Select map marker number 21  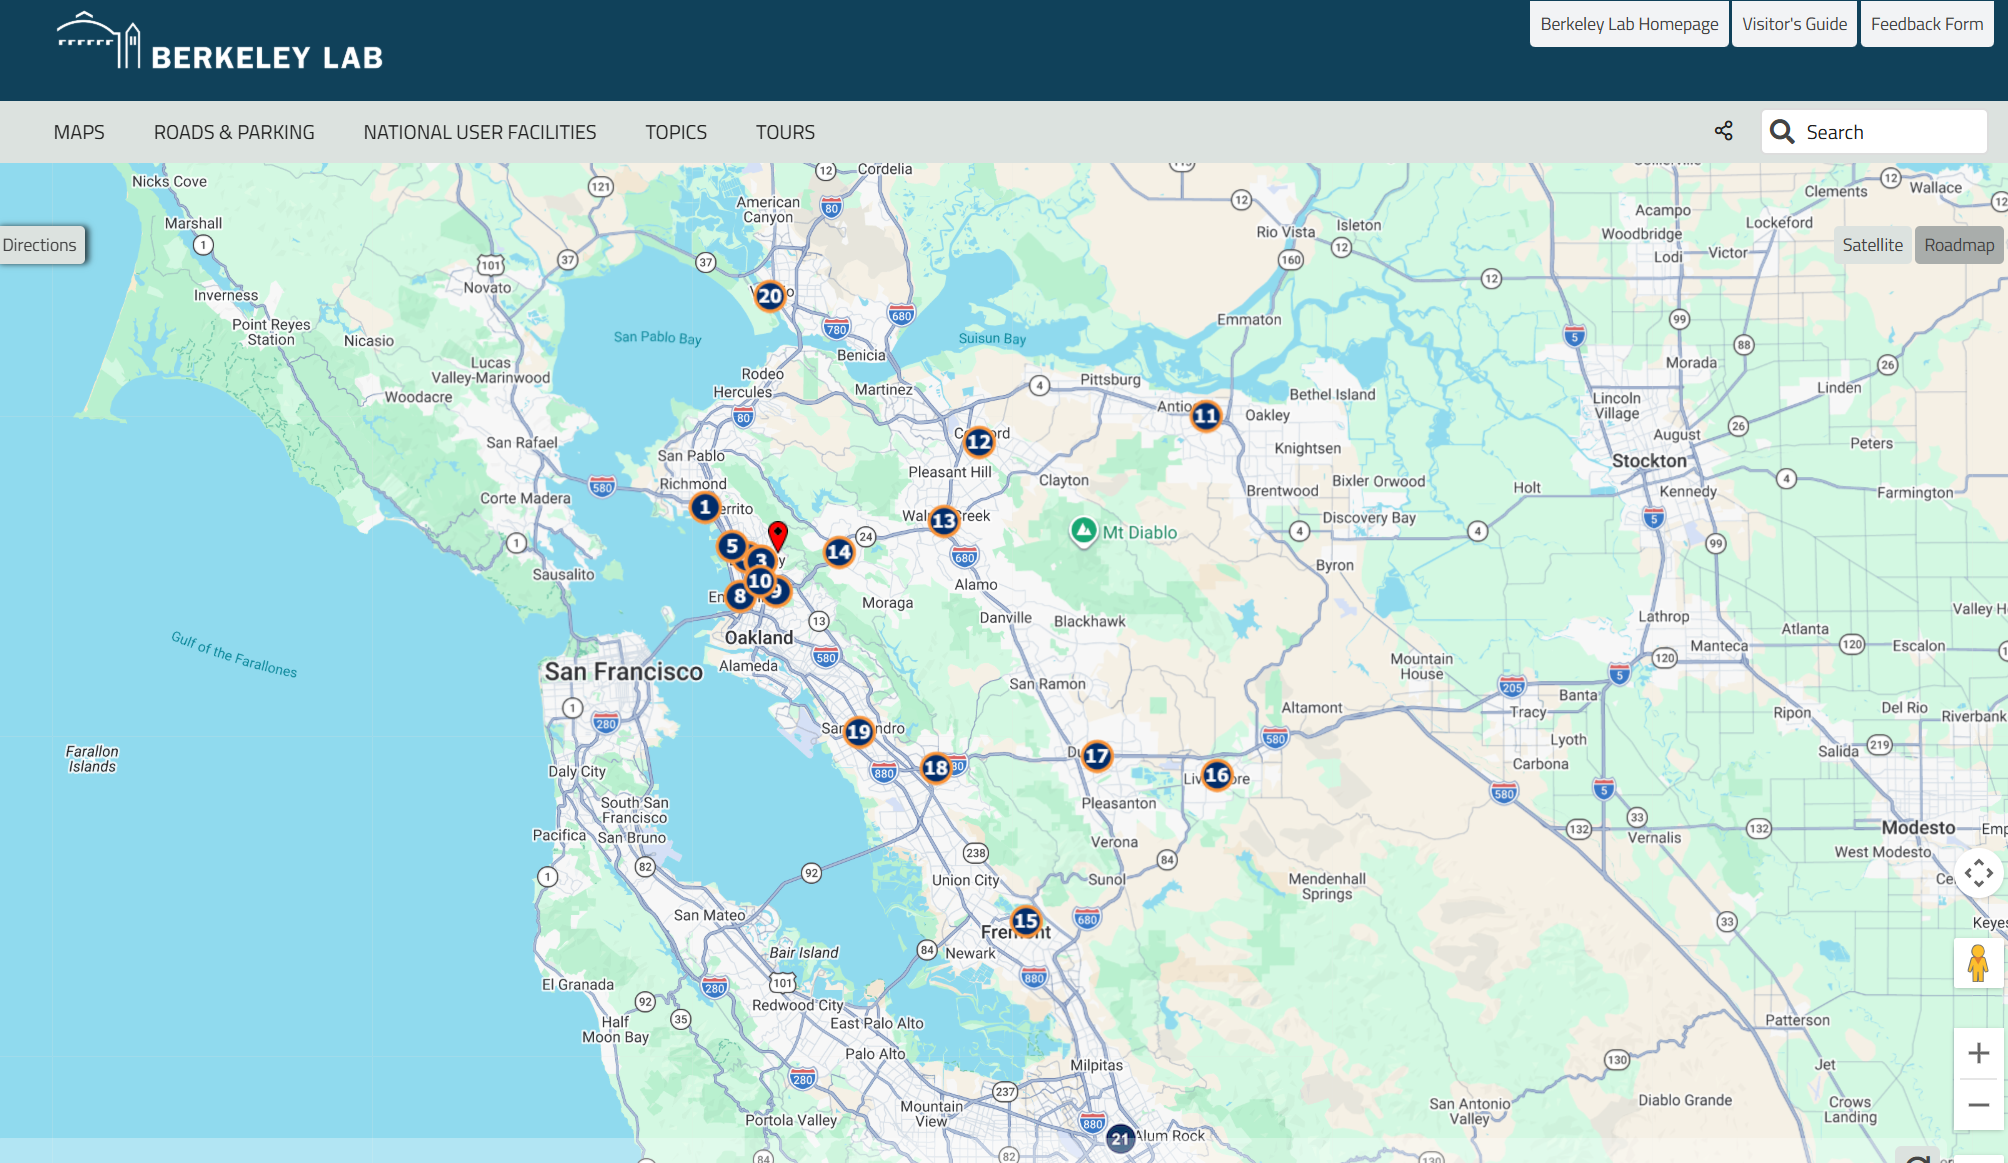click(x=1120, y=1139)
